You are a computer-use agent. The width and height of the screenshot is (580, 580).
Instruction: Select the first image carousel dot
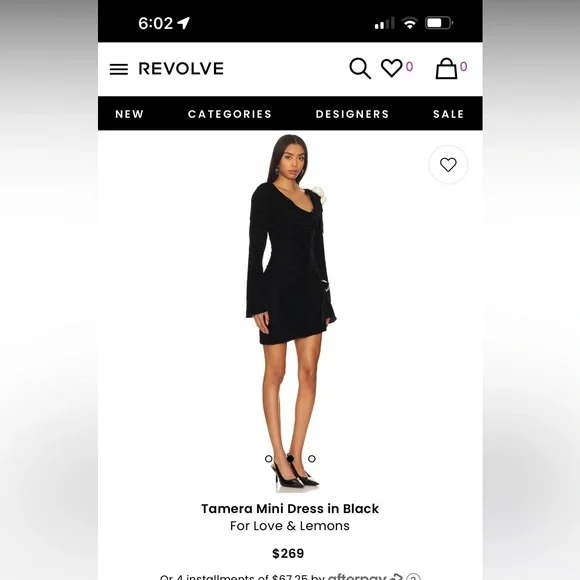(x=269, y=459)
